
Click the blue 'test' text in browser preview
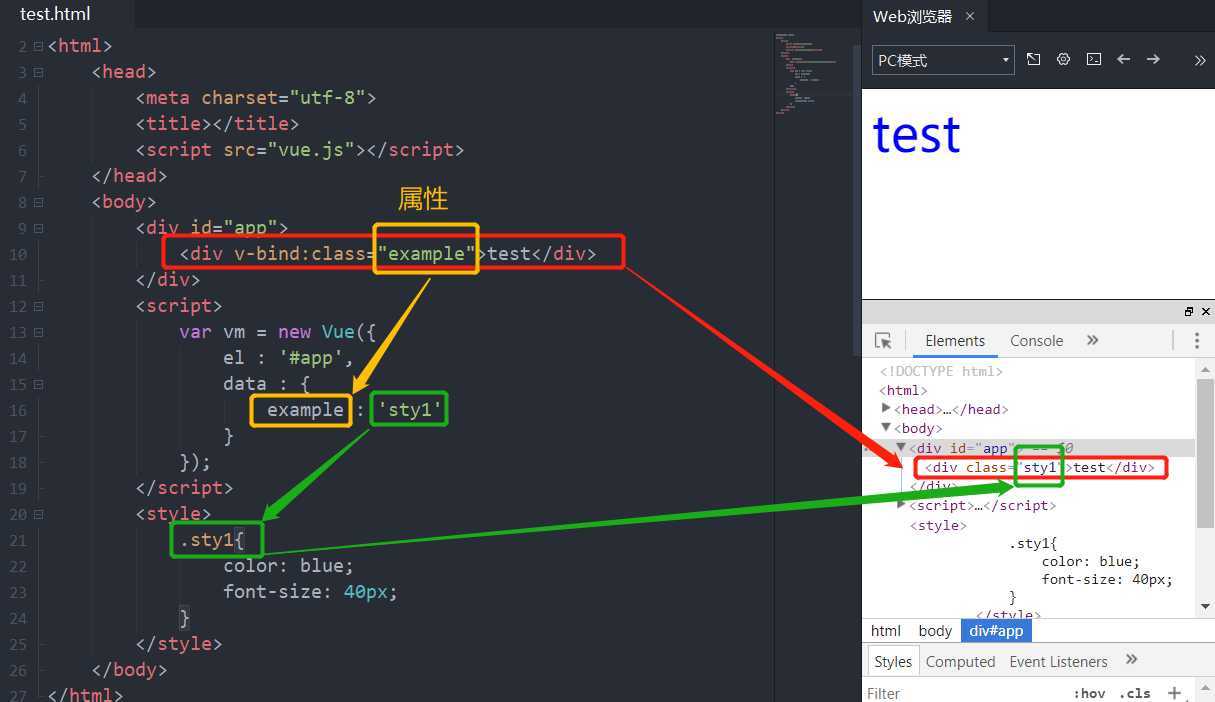917,135
